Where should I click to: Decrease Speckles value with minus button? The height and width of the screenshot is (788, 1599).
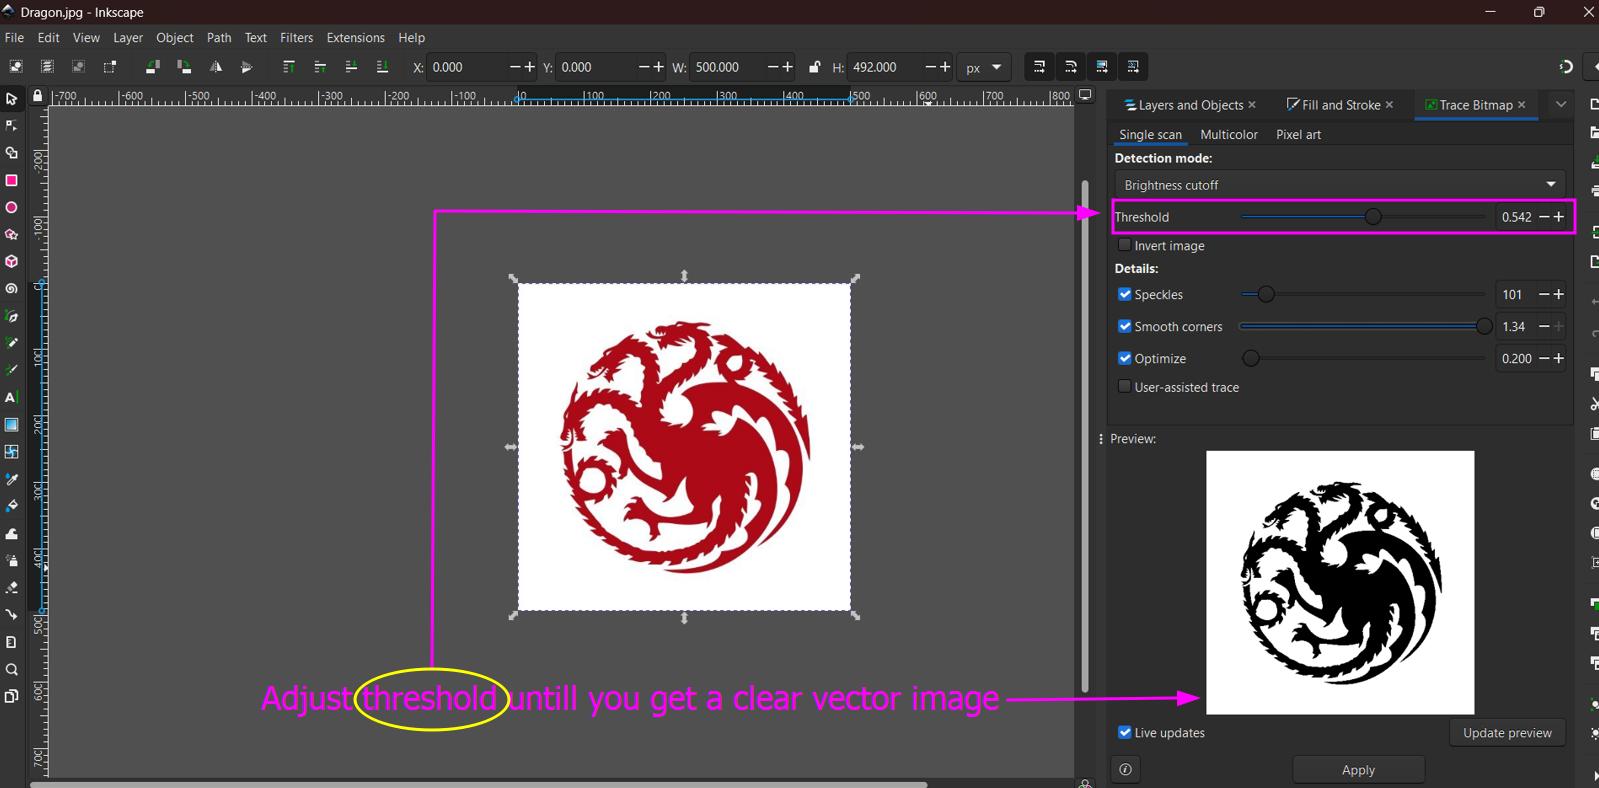pyautogui.click(x=1544, y=294)
